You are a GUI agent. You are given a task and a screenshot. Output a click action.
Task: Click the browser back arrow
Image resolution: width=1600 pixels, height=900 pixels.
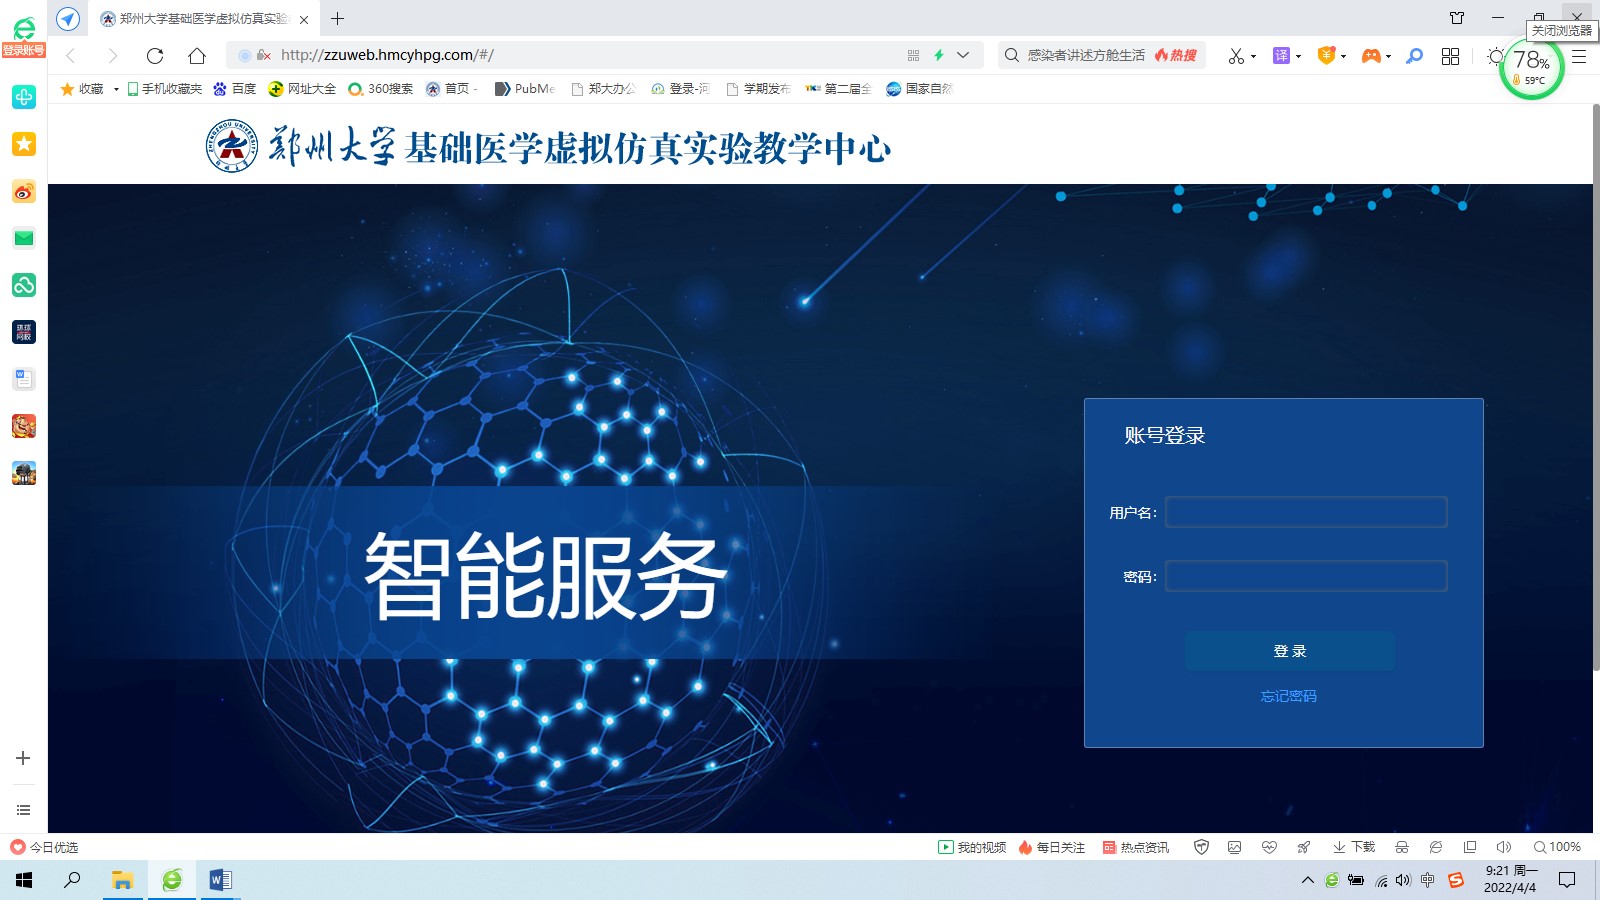coord(71,56)
